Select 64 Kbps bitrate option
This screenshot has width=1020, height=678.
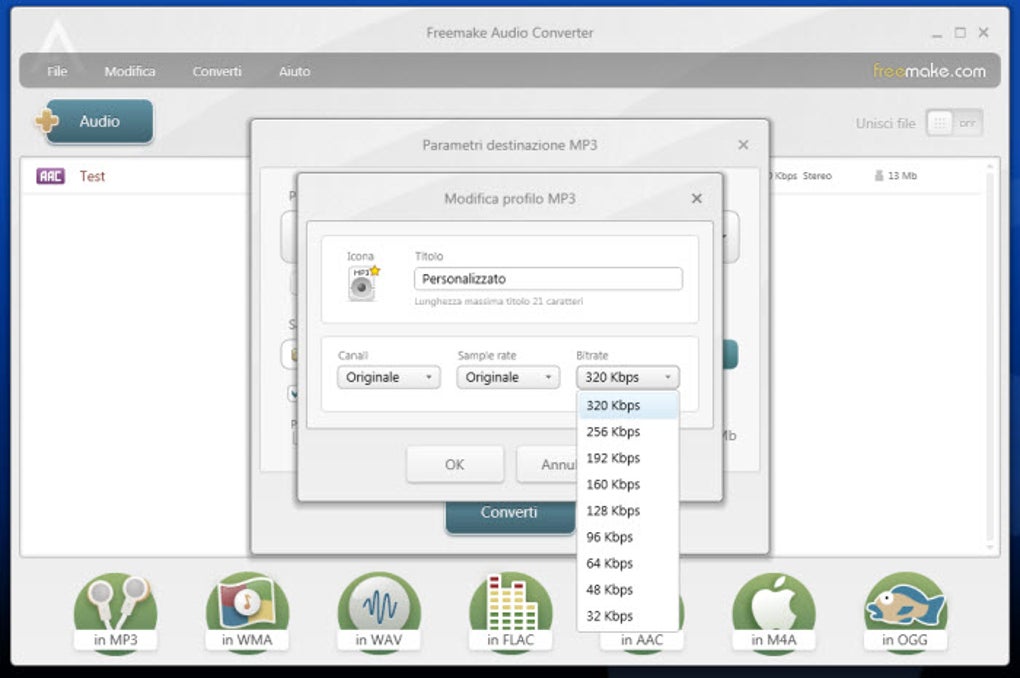pos(628,563)
